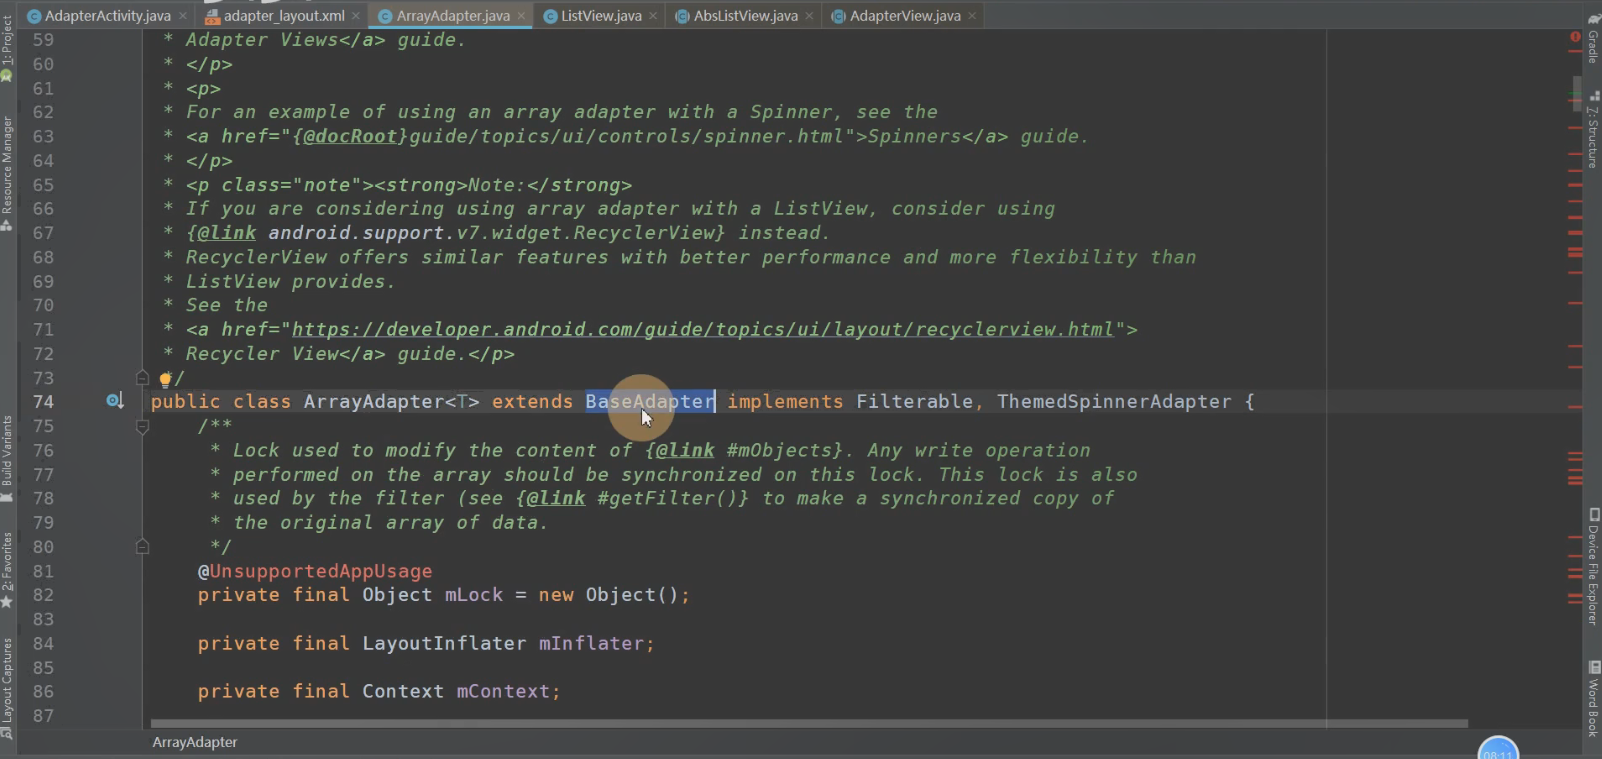
Task: Click the horizontal scrollbar of the editor
Action: click(x=809, y=723)
